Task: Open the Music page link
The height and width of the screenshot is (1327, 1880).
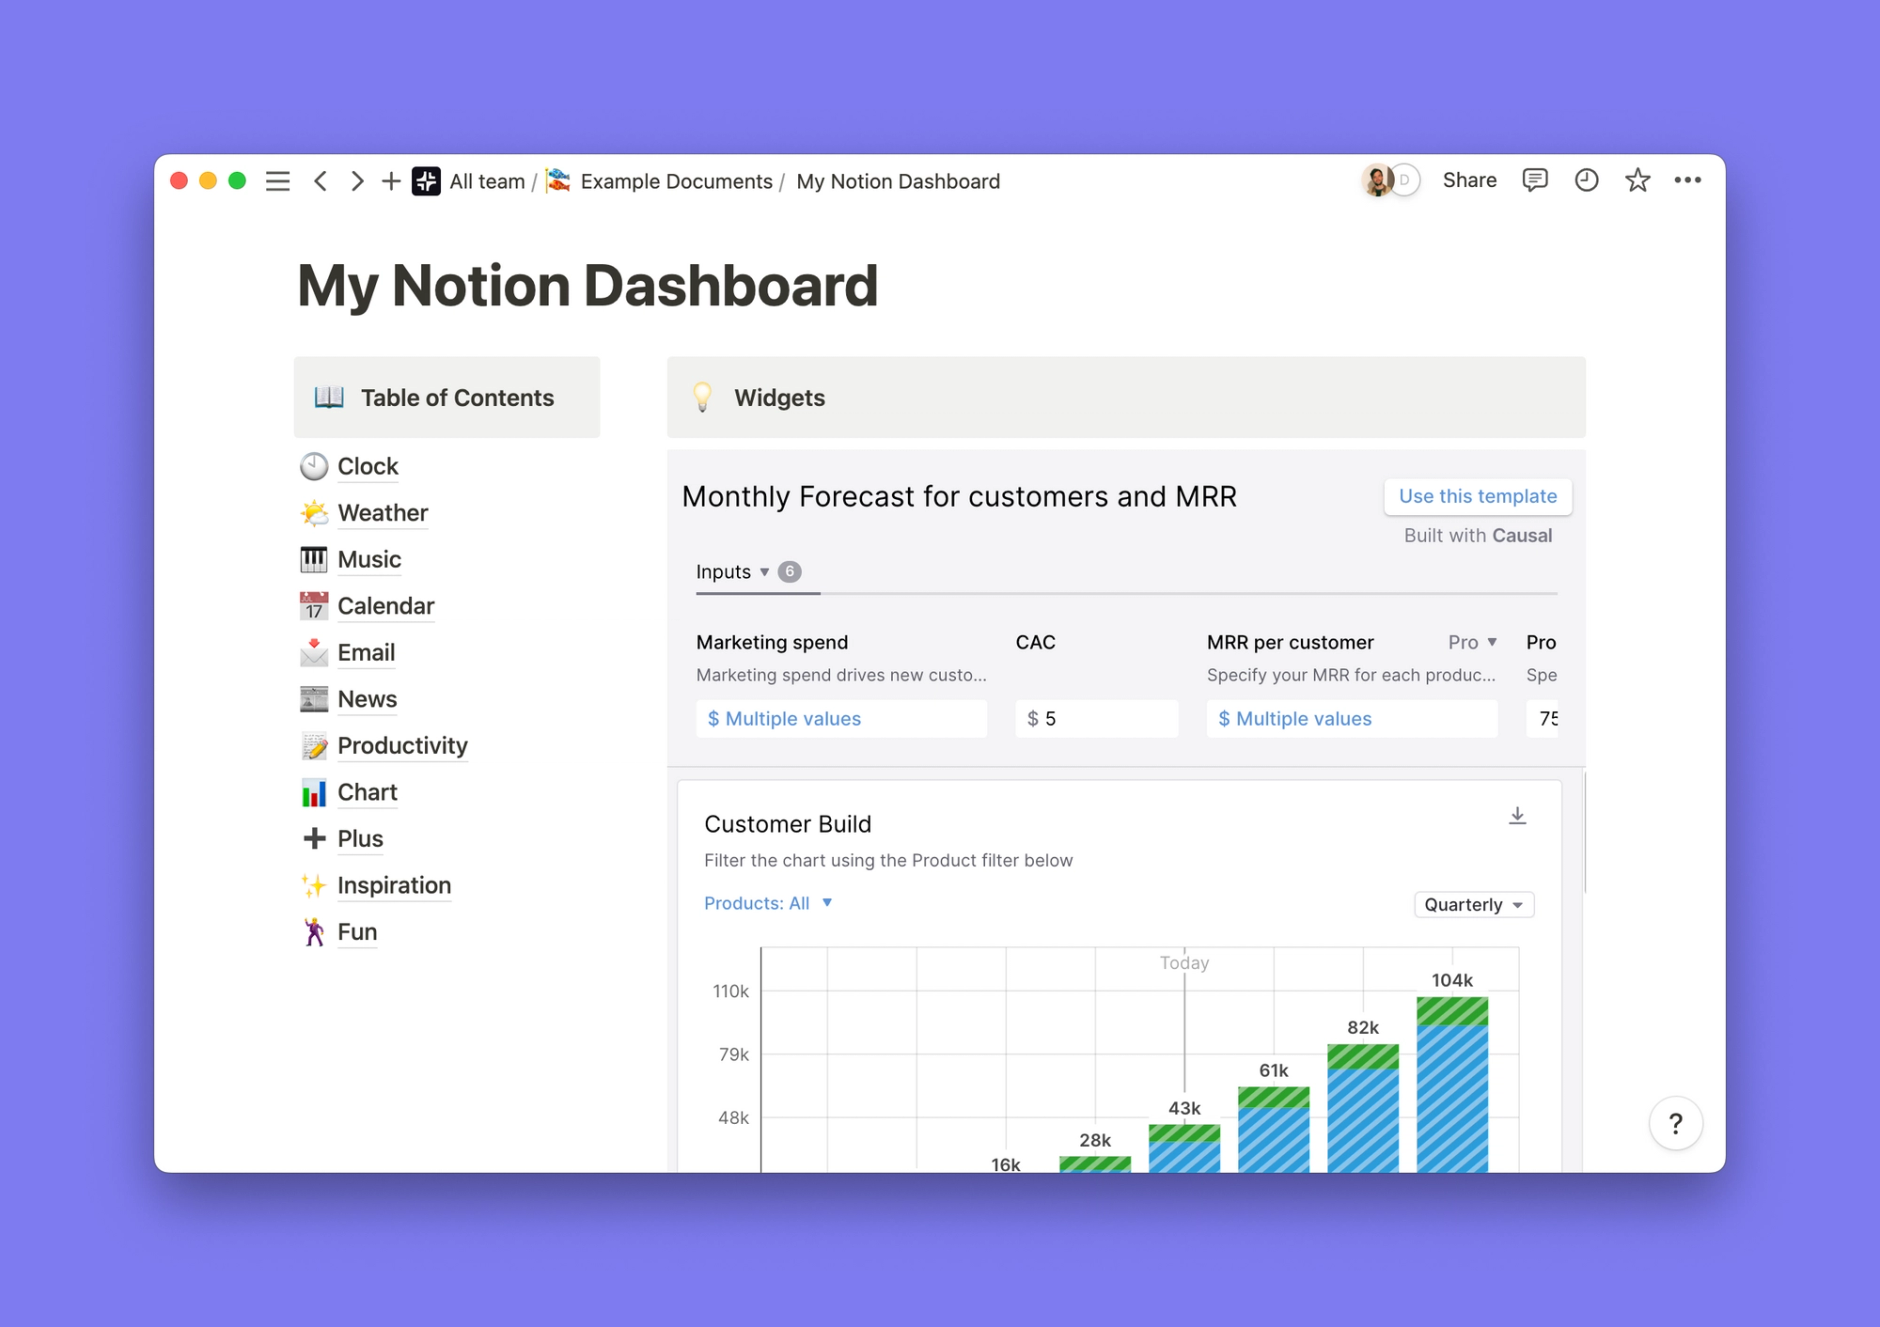Action: click(369, 559)
